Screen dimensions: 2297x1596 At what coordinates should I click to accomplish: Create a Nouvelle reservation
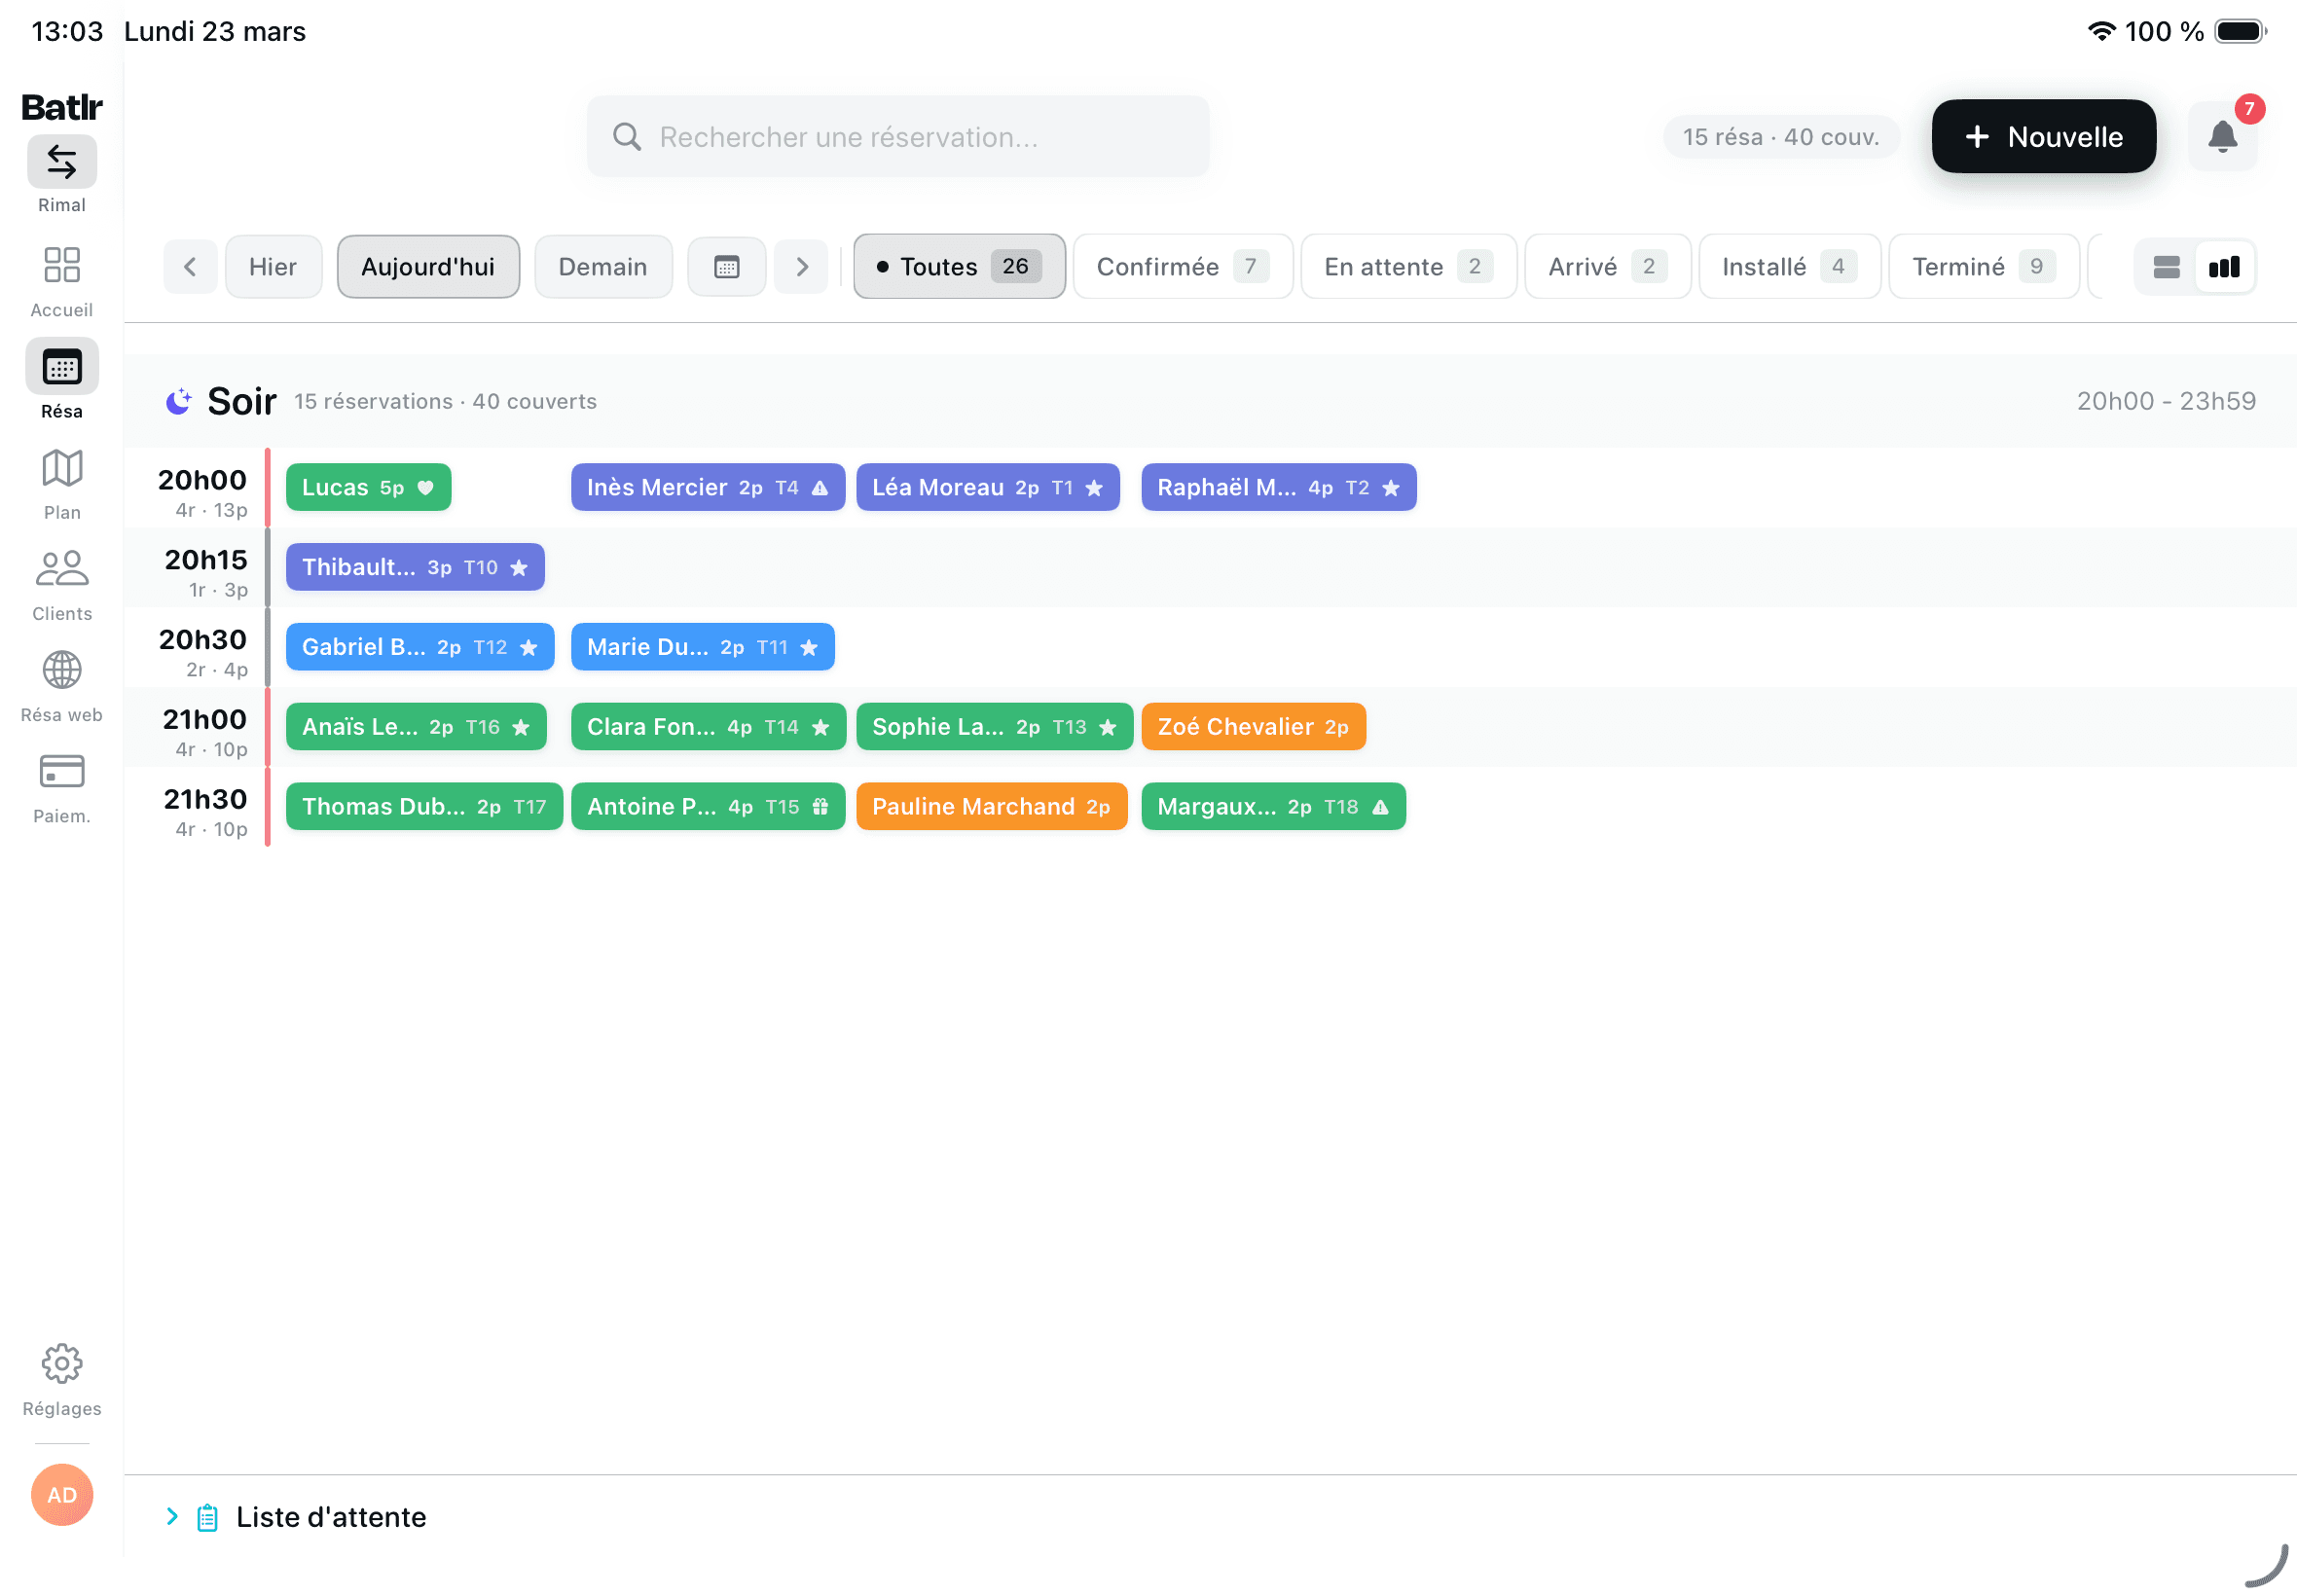tap(2042, 136)
